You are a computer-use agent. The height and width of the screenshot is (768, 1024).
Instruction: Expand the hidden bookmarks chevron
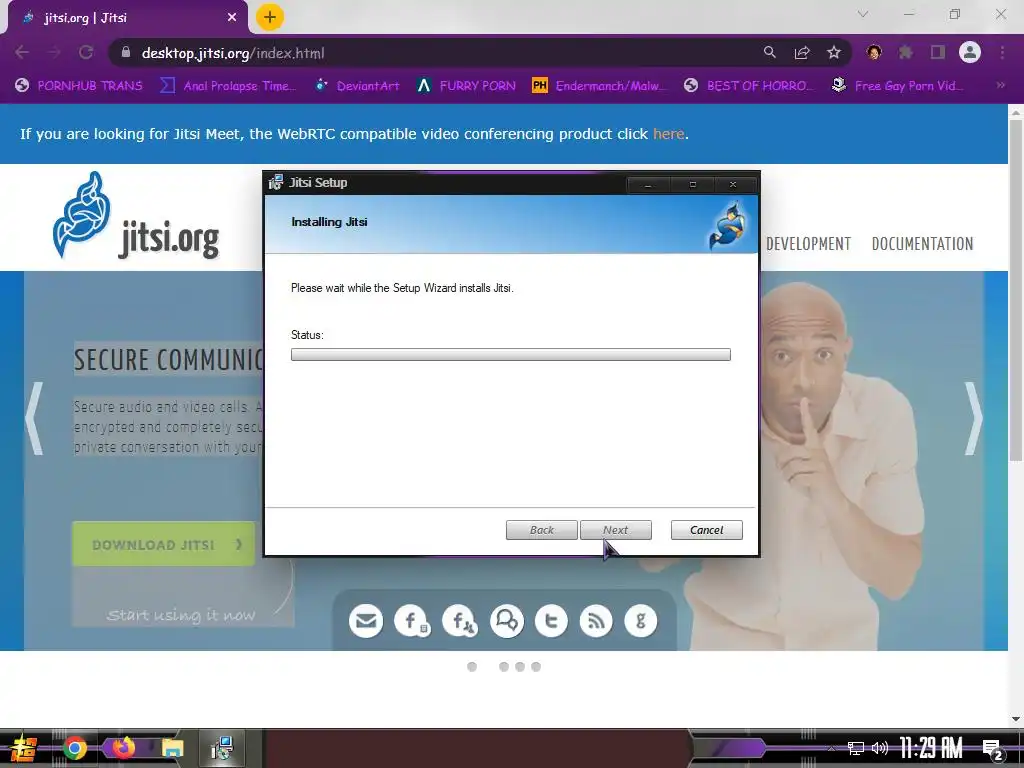[1000, 85]
